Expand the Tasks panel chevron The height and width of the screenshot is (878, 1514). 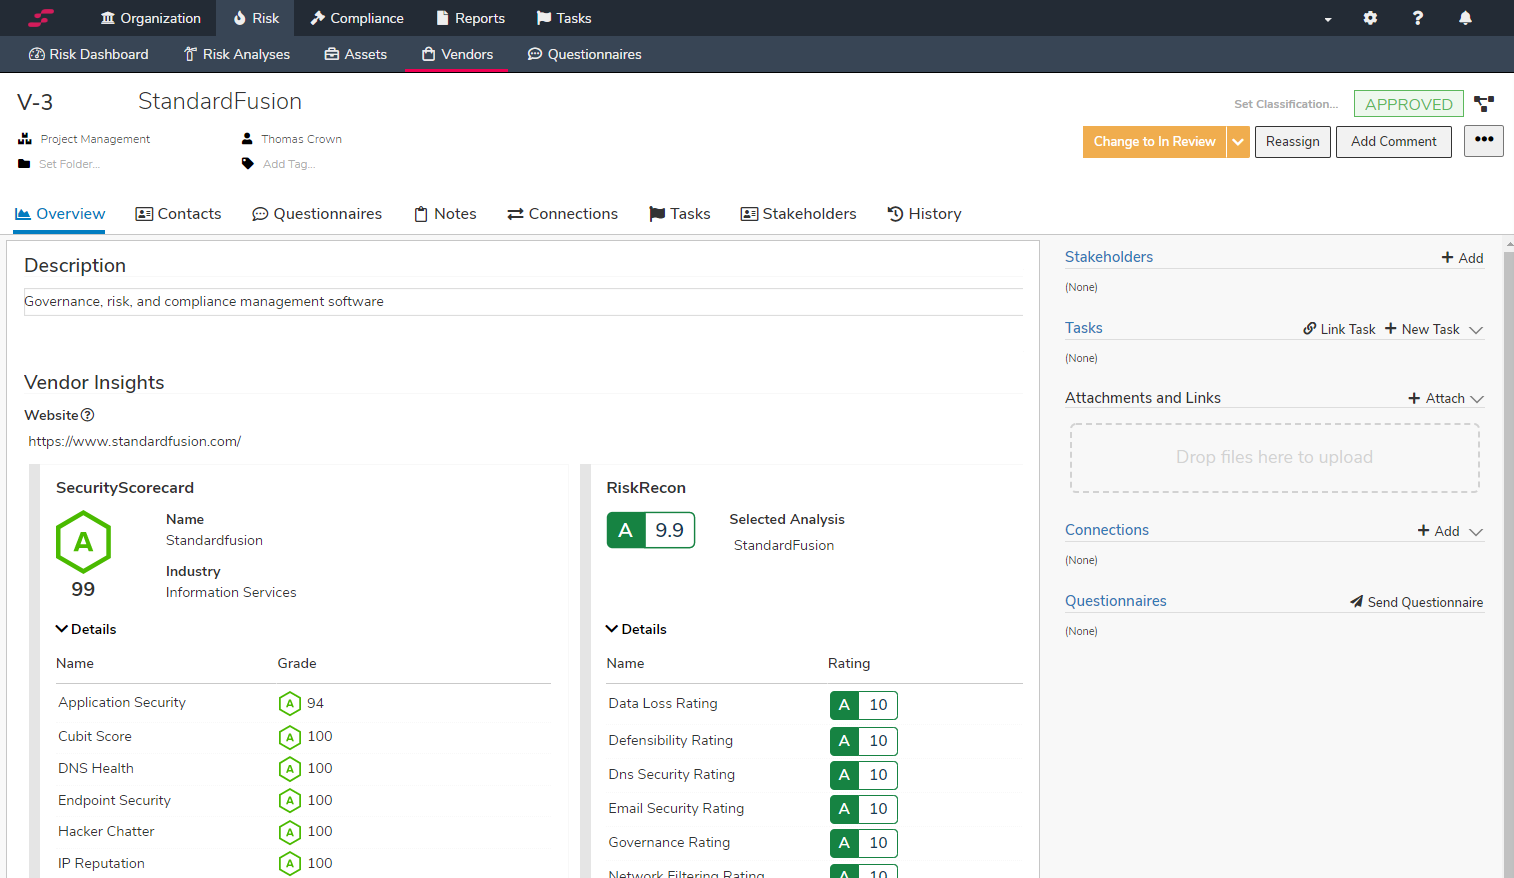[x=1476, y=330]
